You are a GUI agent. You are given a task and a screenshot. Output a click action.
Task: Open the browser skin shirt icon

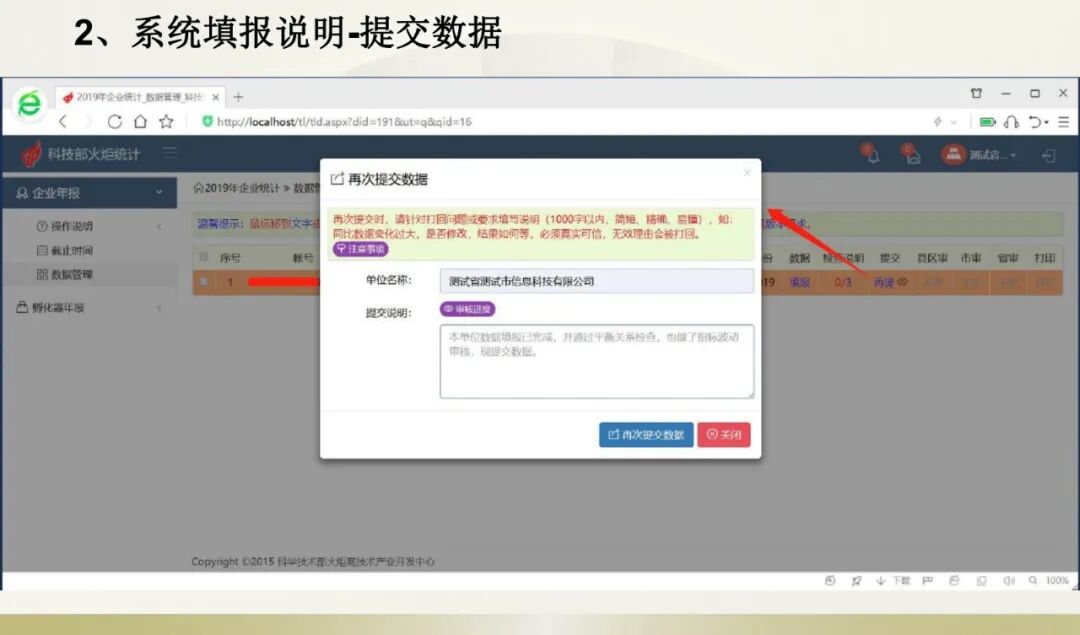(976, 93)
